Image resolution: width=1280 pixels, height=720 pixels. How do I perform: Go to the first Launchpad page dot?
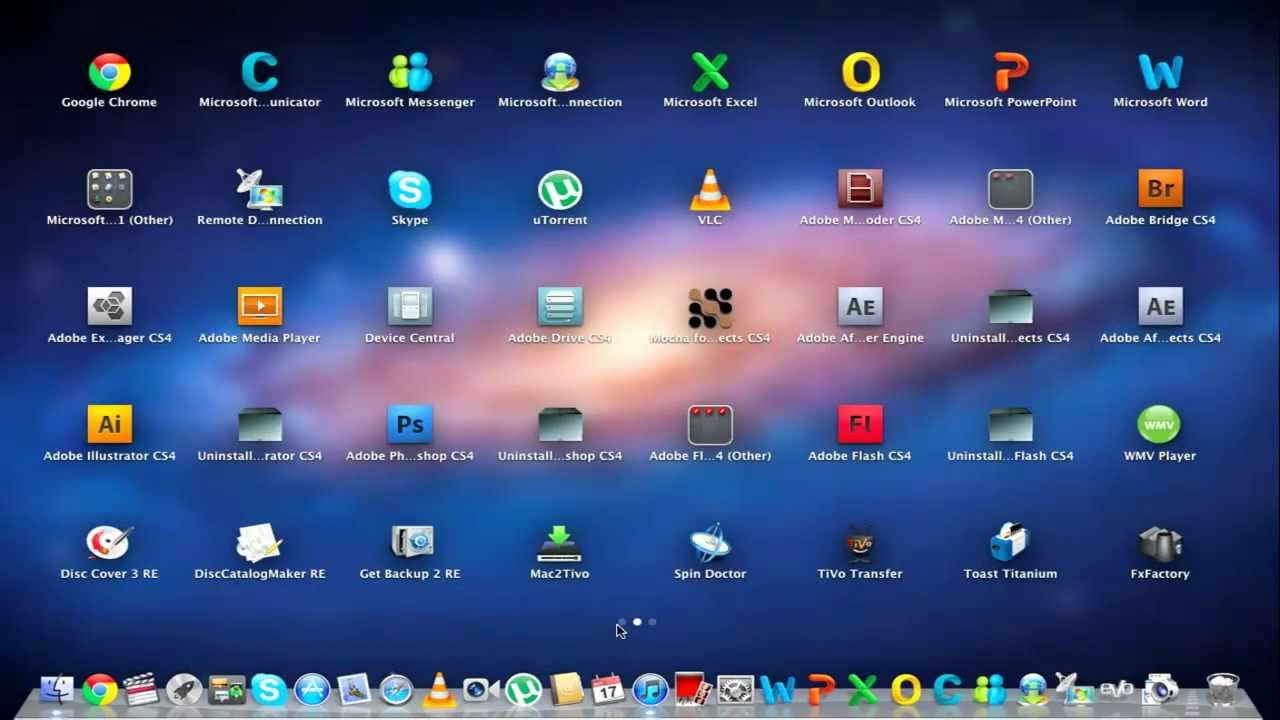(622, 622)
